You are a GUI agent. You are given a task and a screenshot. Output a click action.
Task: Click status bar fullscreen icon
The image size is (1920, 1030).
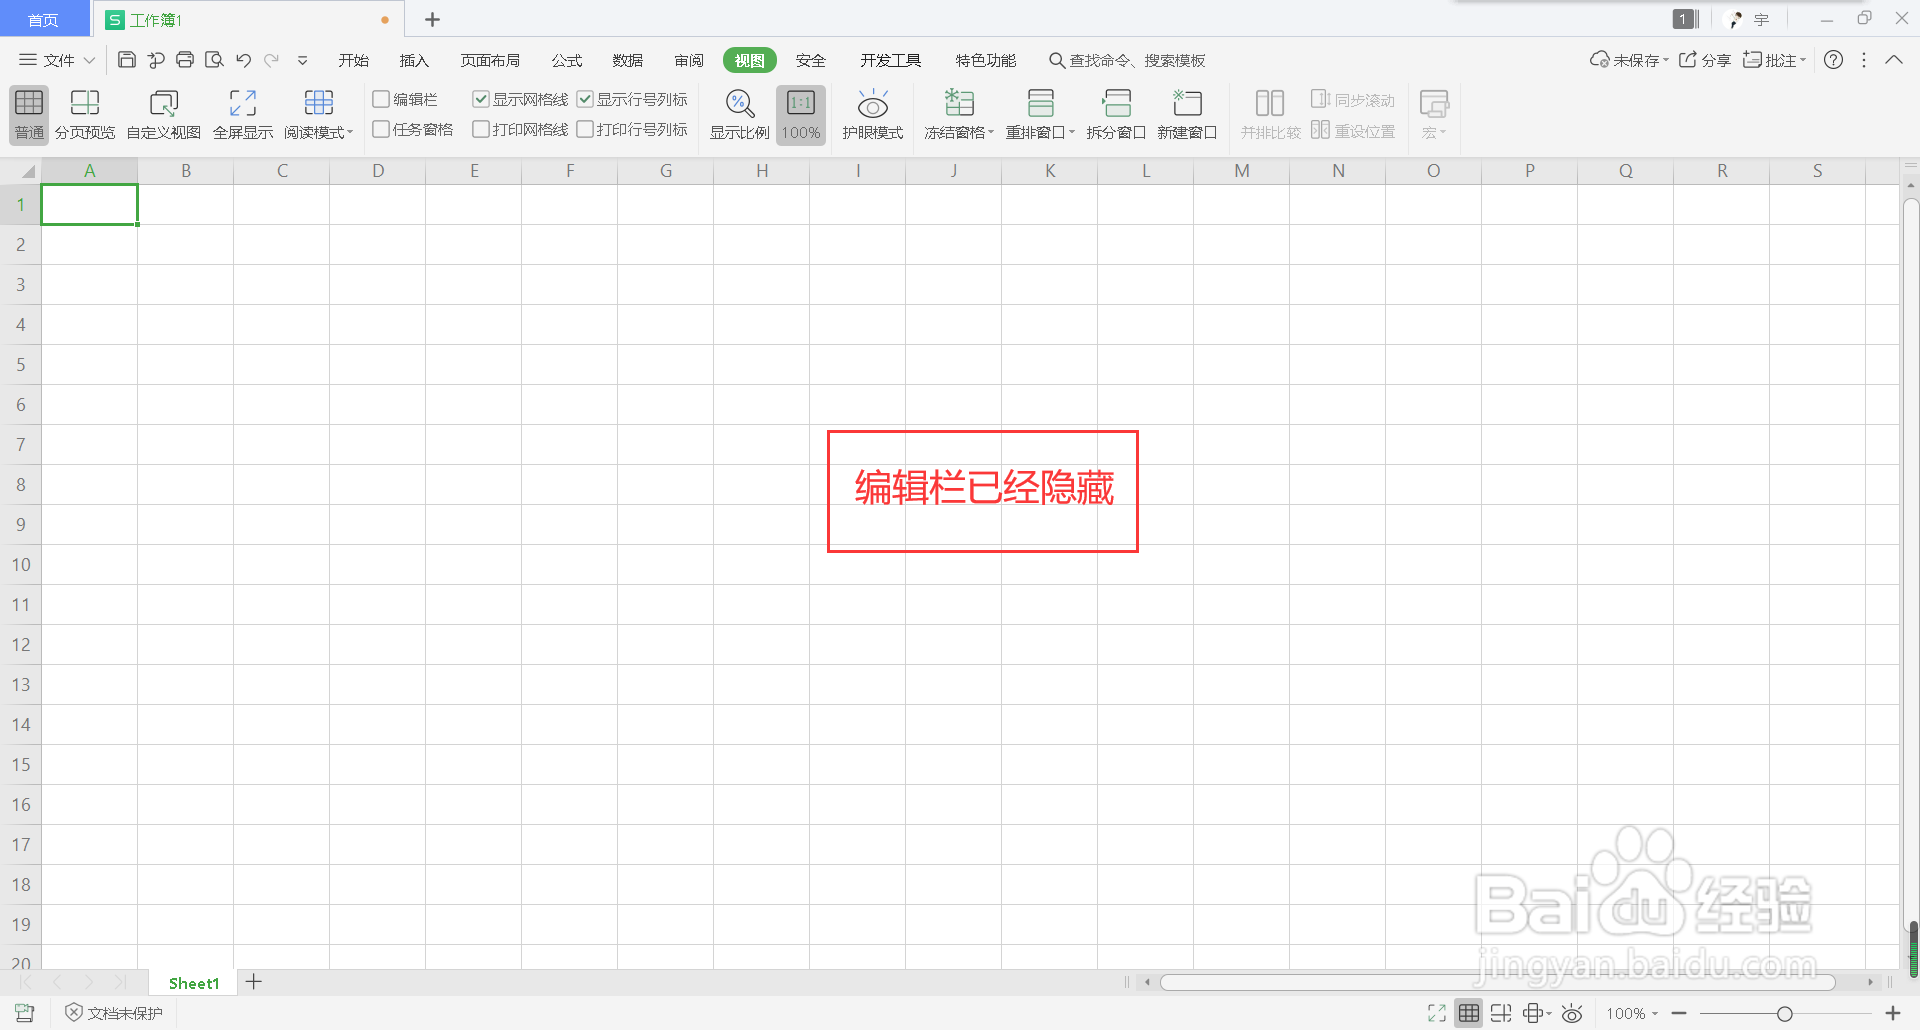click(x=1437, y=1013)
